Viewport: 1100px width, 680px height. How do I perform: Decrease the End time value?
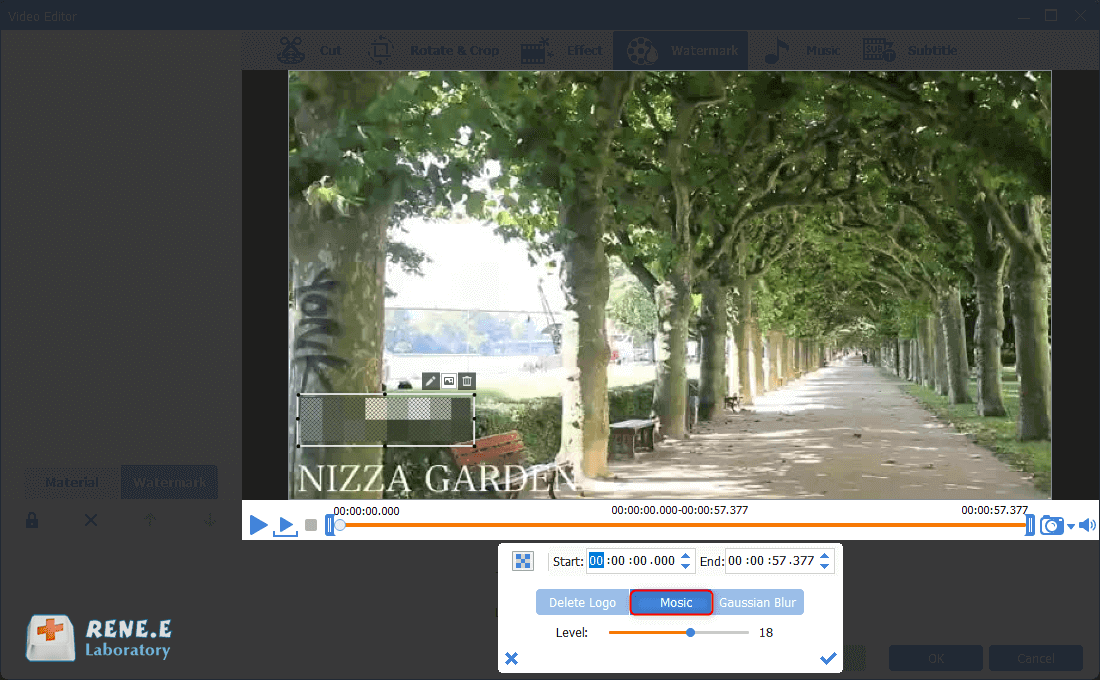[x=824, y=566]
